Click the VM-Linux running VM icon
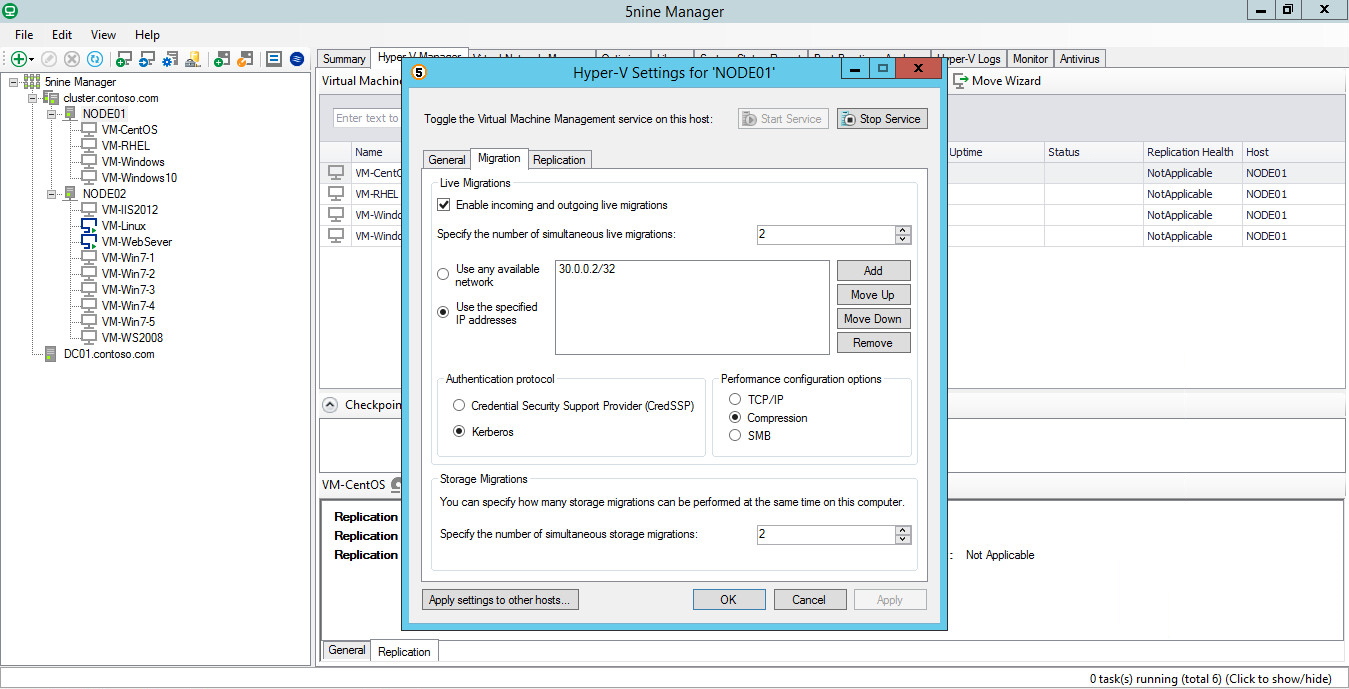The width and height of the screenshot is (1349, 689). (x=89, y=226)
